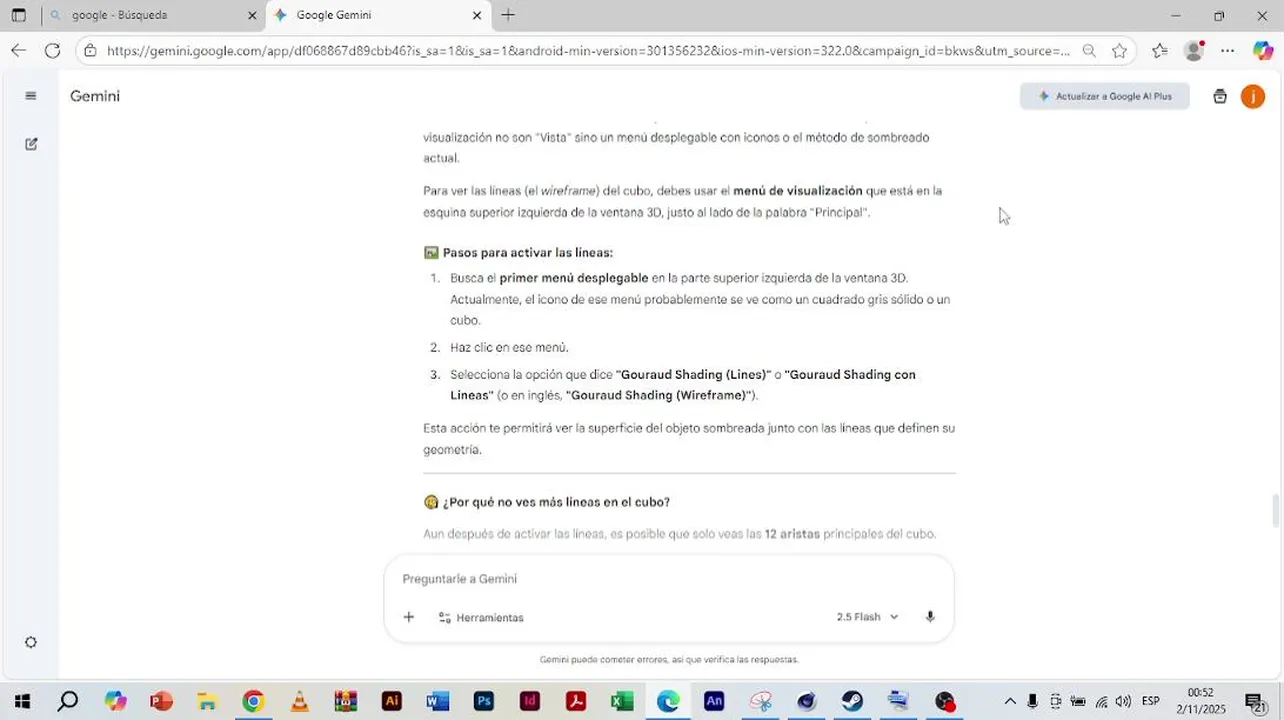
Task: Open Adobe Animate from taskbar
Action: coord(714,702)
